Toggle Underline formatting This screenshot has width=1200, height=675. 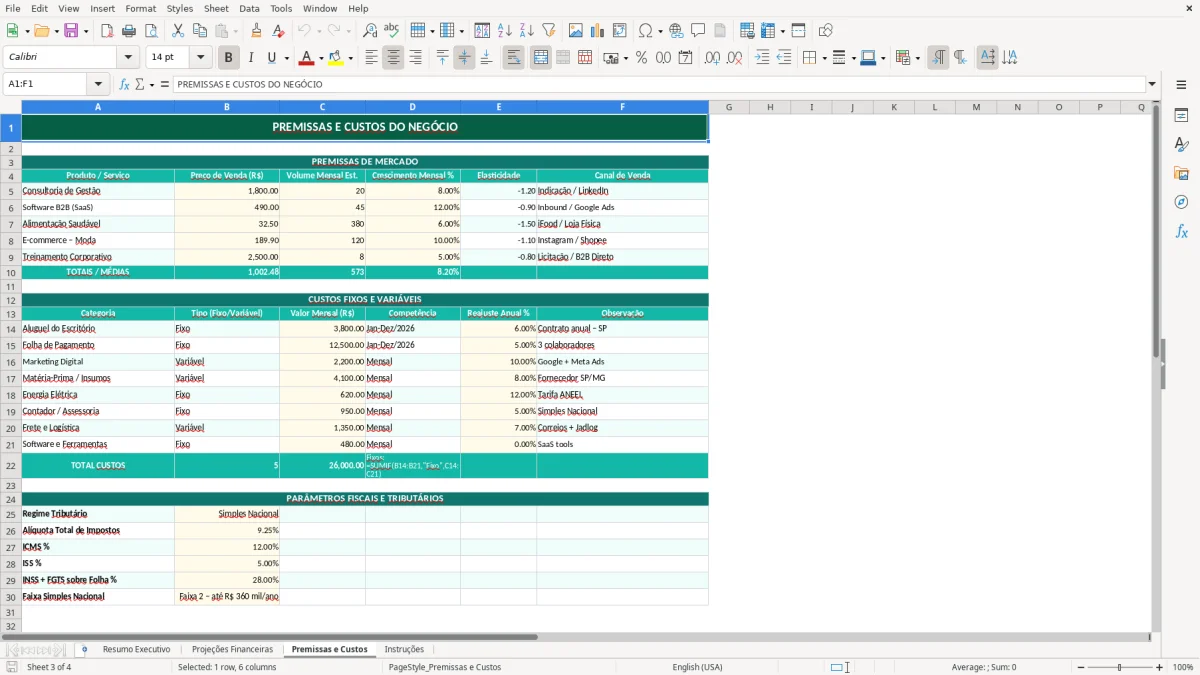272,58
